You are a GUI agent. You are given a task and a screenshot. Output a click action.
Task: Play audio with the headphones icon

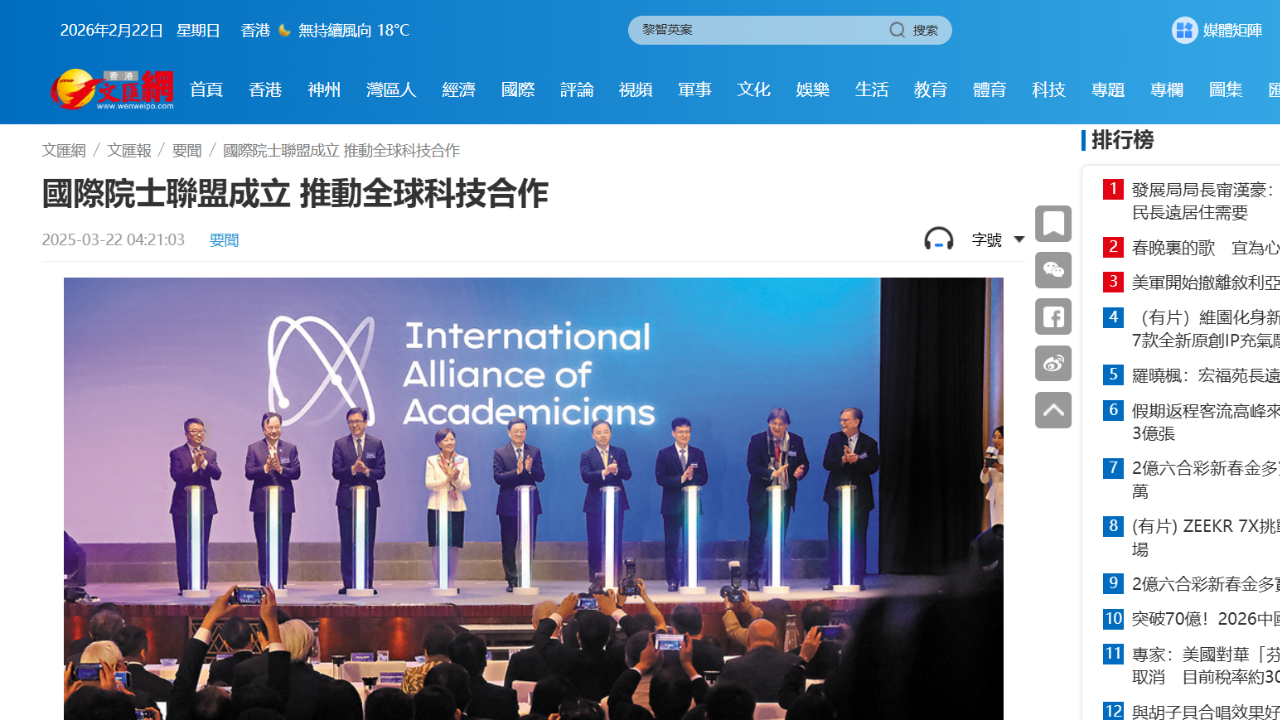938,239
